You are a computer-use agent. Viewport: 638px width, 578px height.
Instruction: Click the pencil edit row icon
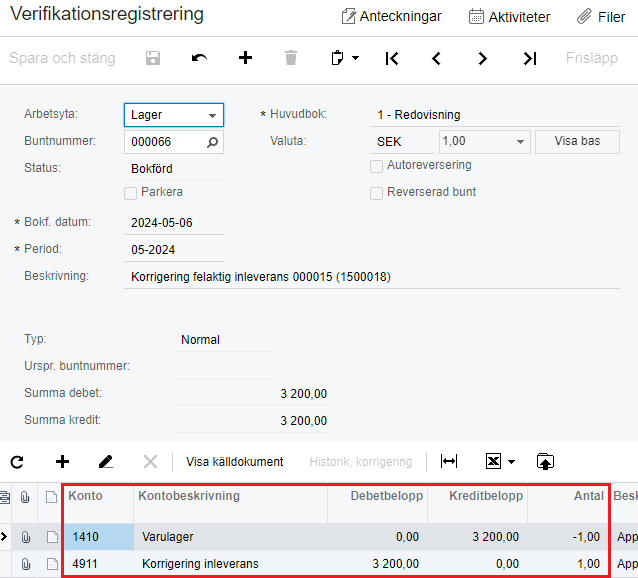coord(106,462)
